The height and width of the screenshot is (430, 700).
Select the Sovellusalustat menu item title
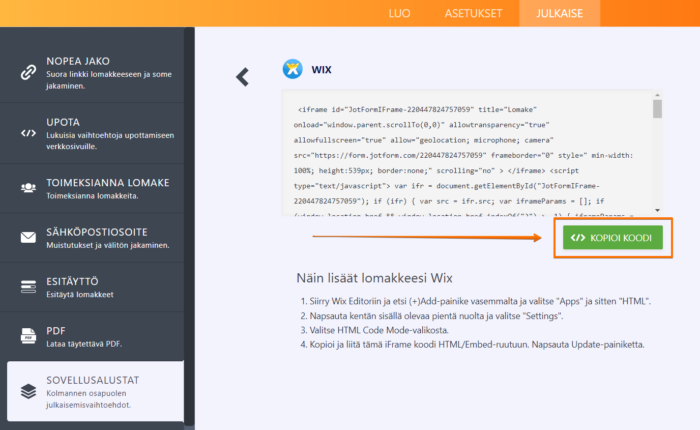[x=92, y=380]
